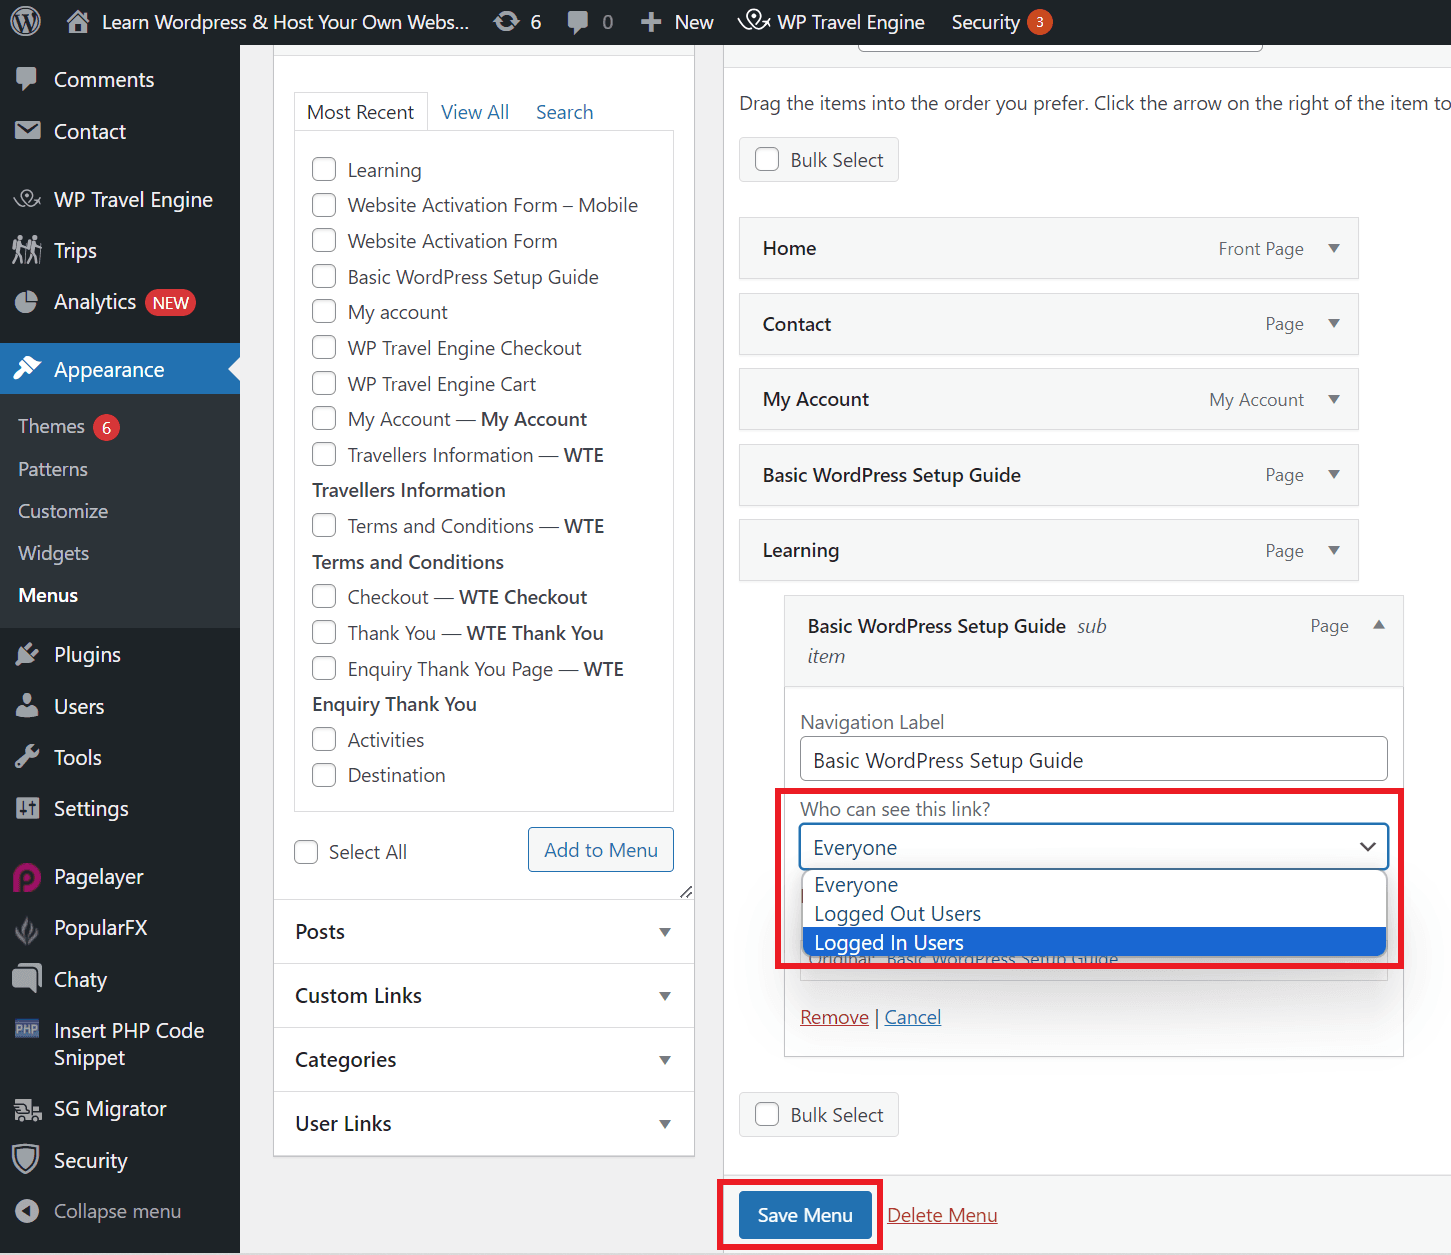Toggle the Select All checkbox
Screen dimensions: 1451x1255
click(306, 852)
